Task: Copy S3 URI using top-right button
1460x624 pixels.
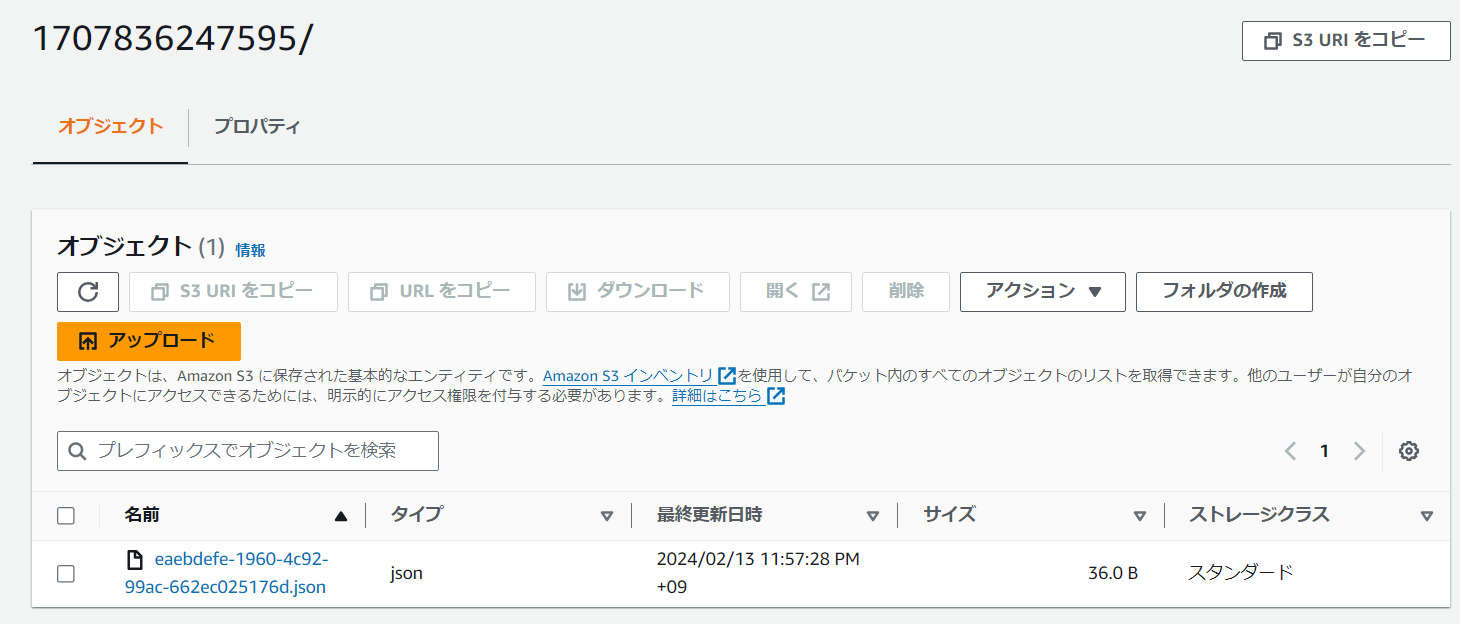Action: 1346,41
